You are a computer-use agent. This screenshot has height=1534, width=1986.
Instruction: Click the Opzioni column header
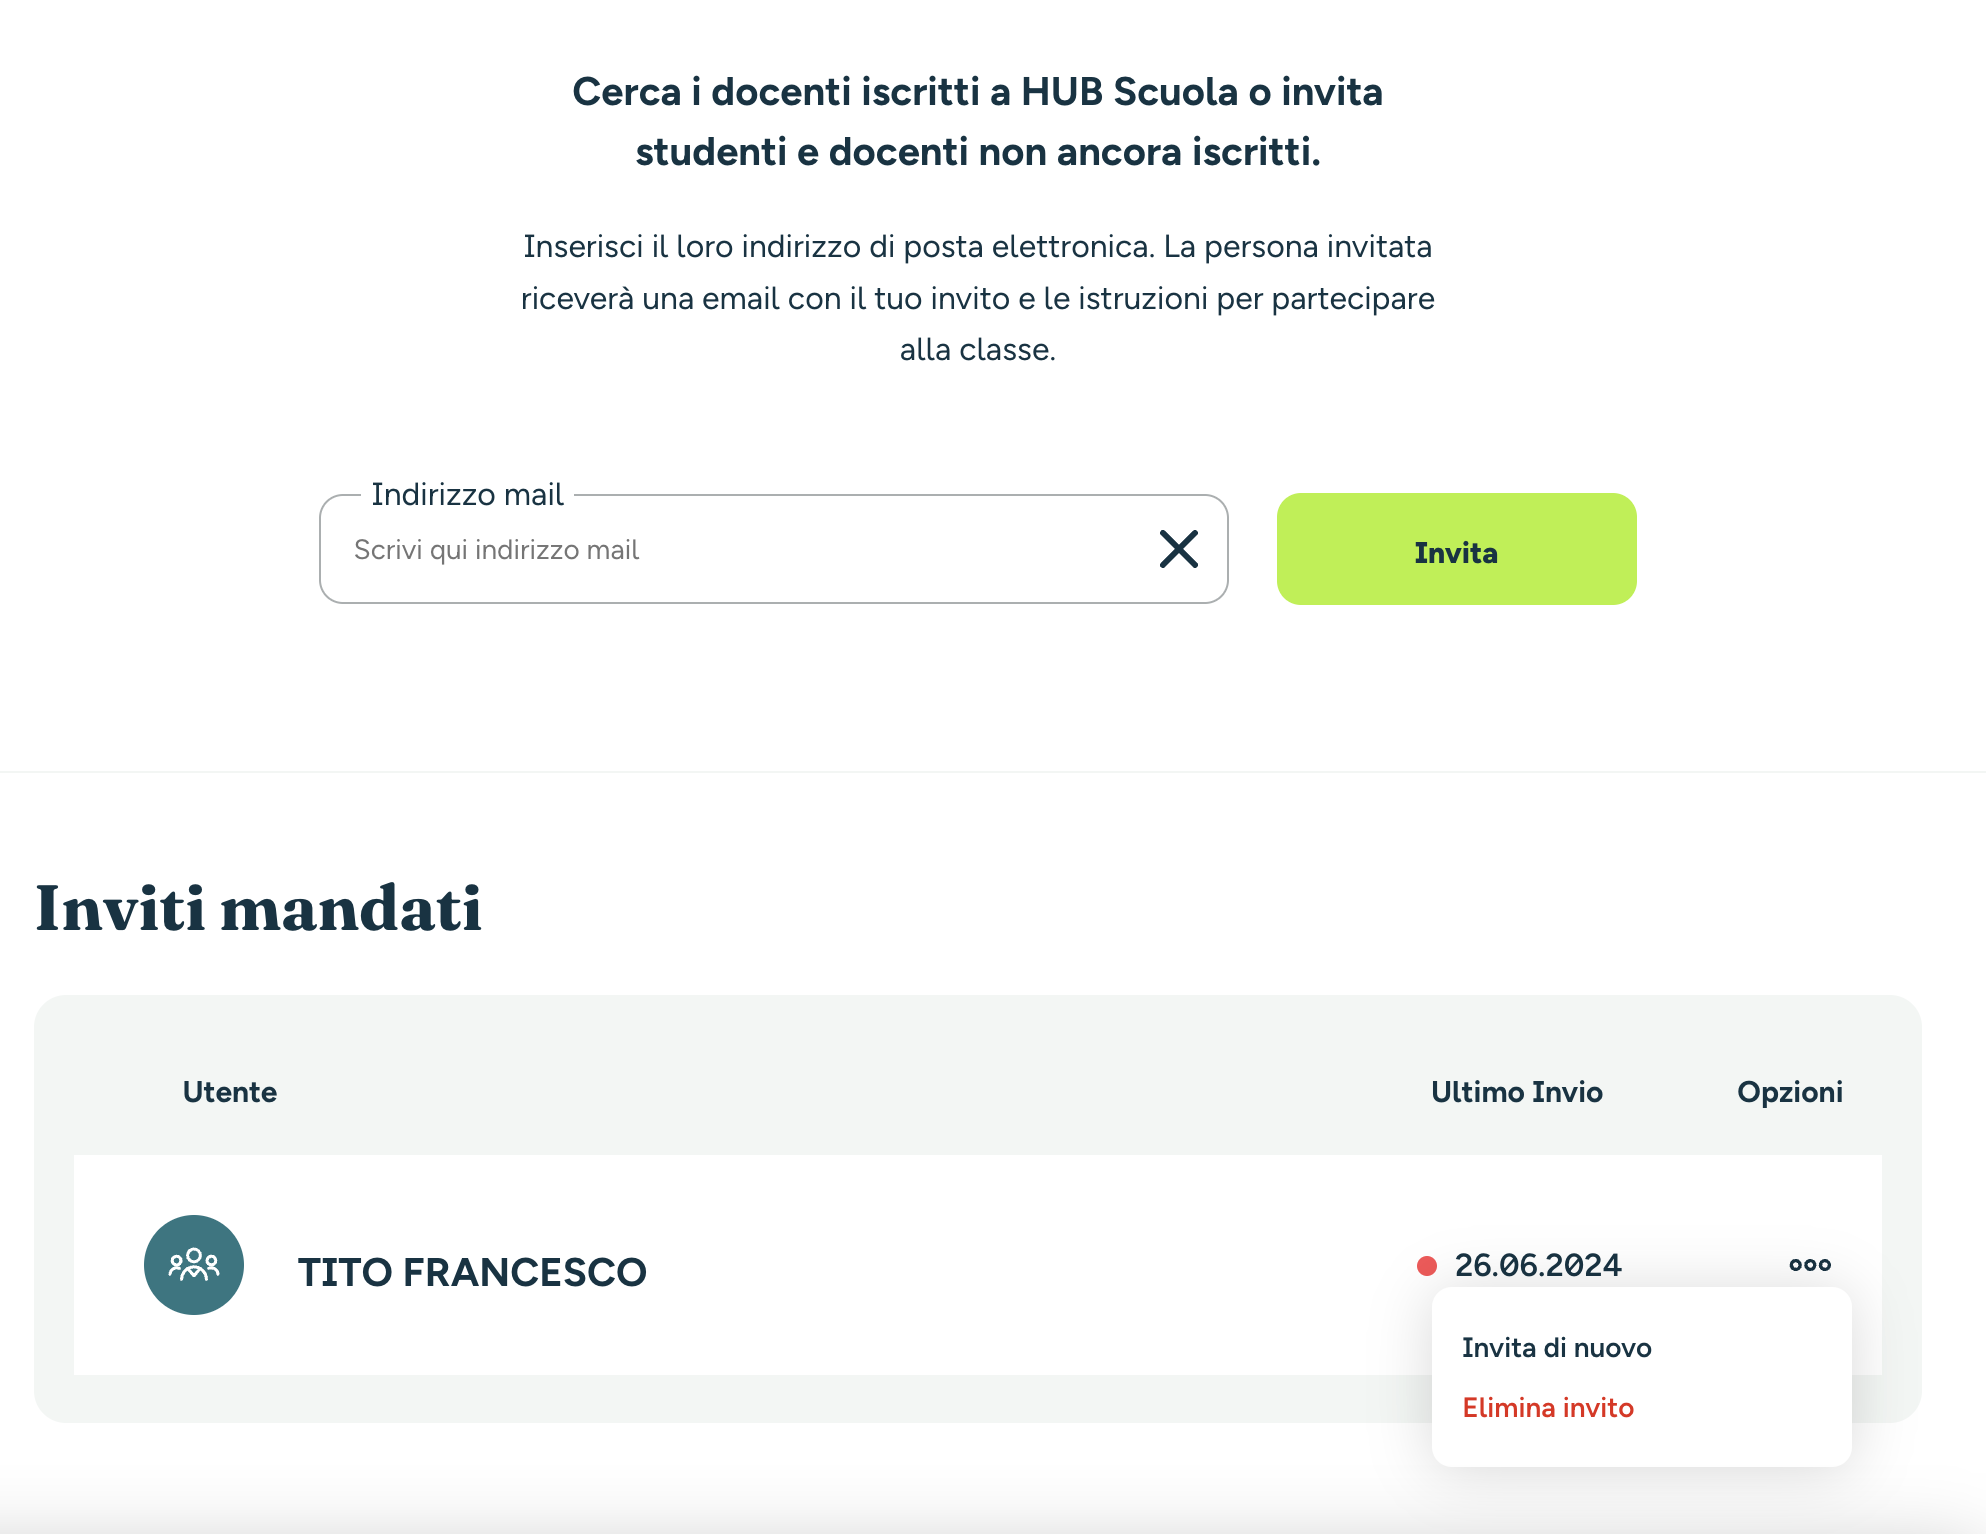click(1790, 1092)
